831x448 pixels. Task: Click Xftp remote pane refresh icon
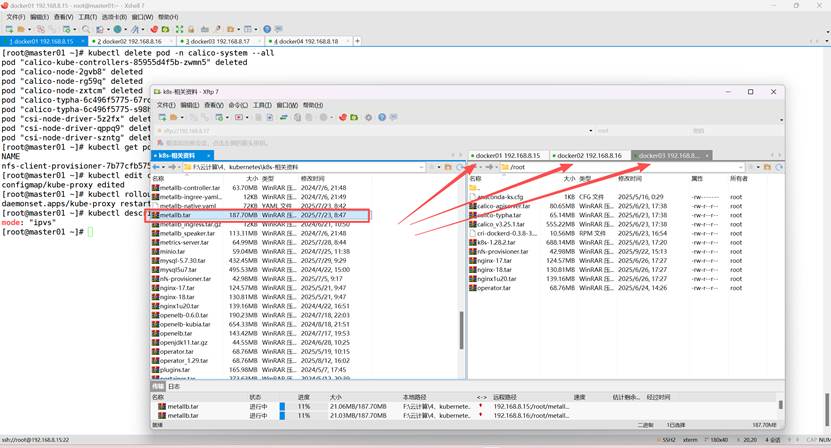pos(779,167)
